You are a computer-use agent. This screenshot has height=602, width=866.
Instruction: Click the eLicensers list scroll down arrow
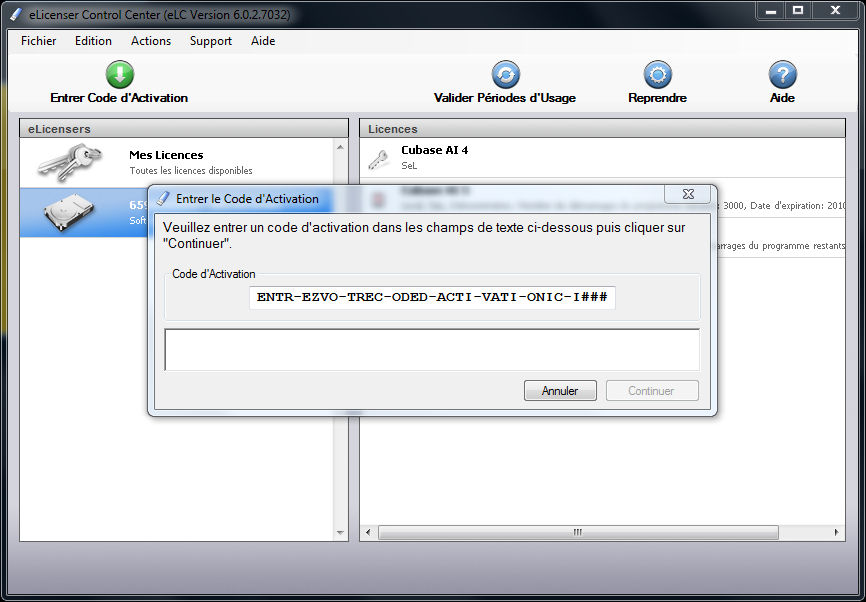tap(340, 533)
